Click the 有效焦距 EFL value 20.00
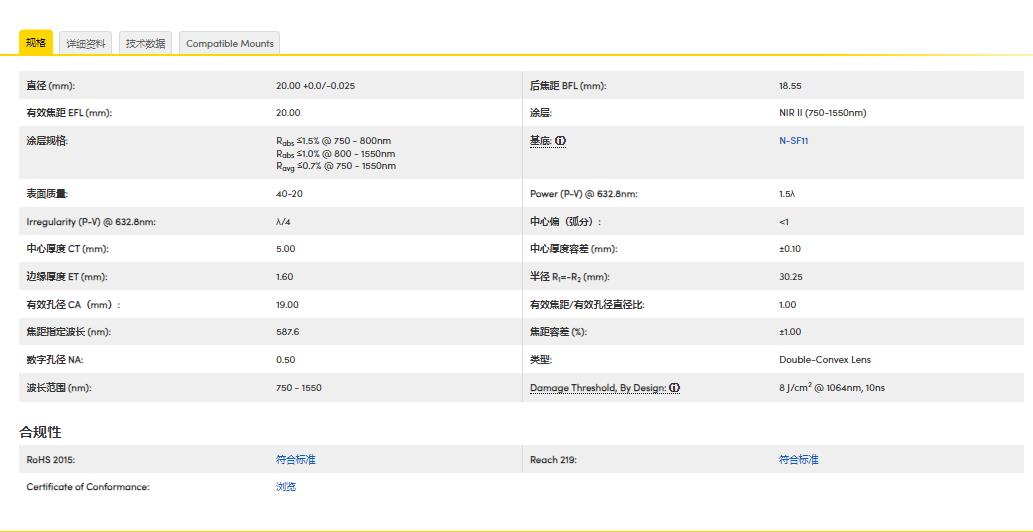The image size is (1033, 532). coord(288,113)
